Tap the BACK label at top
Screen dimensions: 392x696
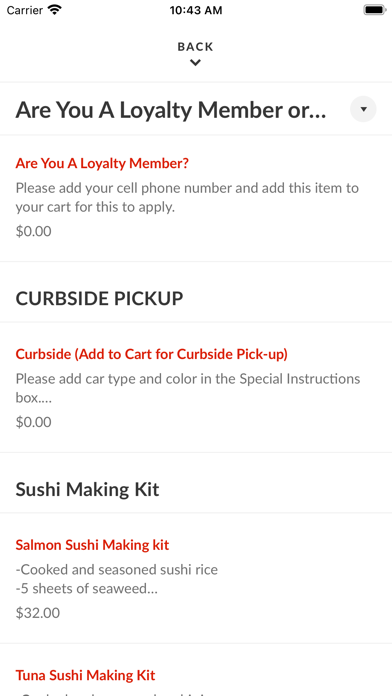click(x=195, y=47)
